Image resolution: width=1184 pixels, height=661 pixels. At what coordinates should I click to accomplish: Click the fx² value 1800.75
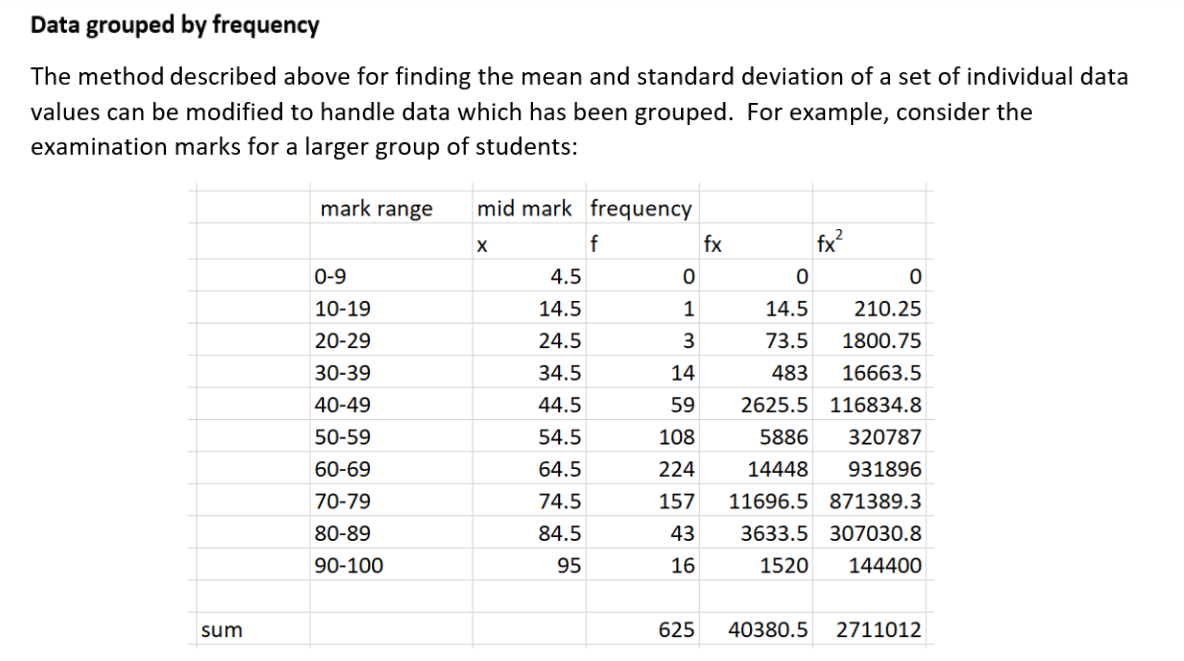tap(882, 341)
